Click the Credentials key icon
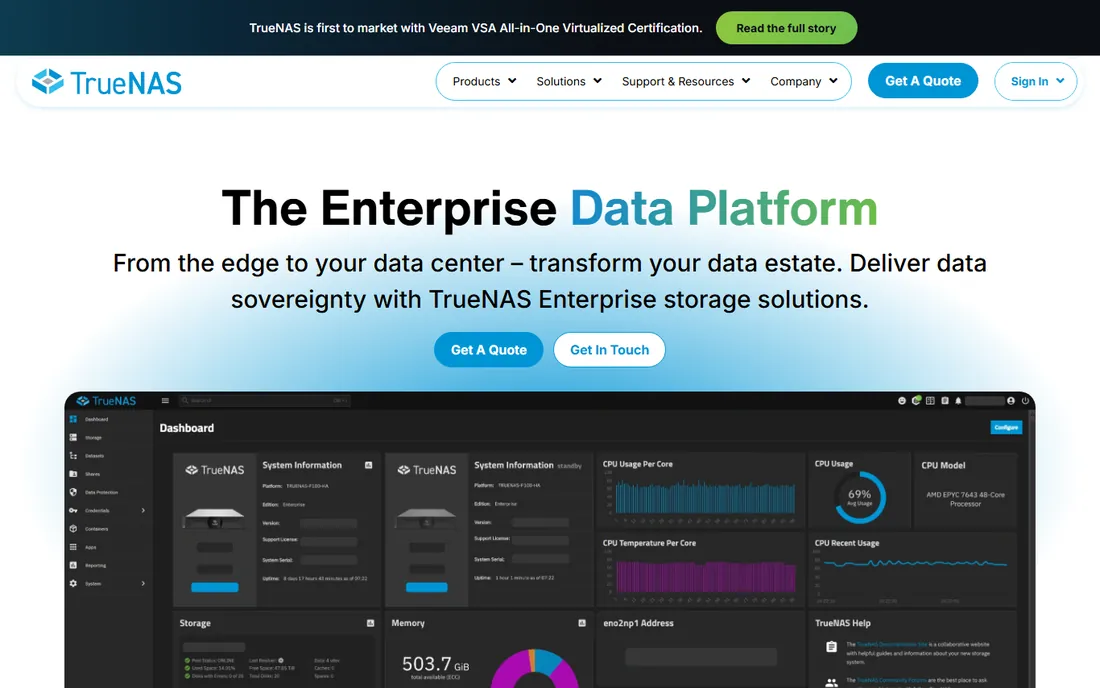 coord(73,510)
